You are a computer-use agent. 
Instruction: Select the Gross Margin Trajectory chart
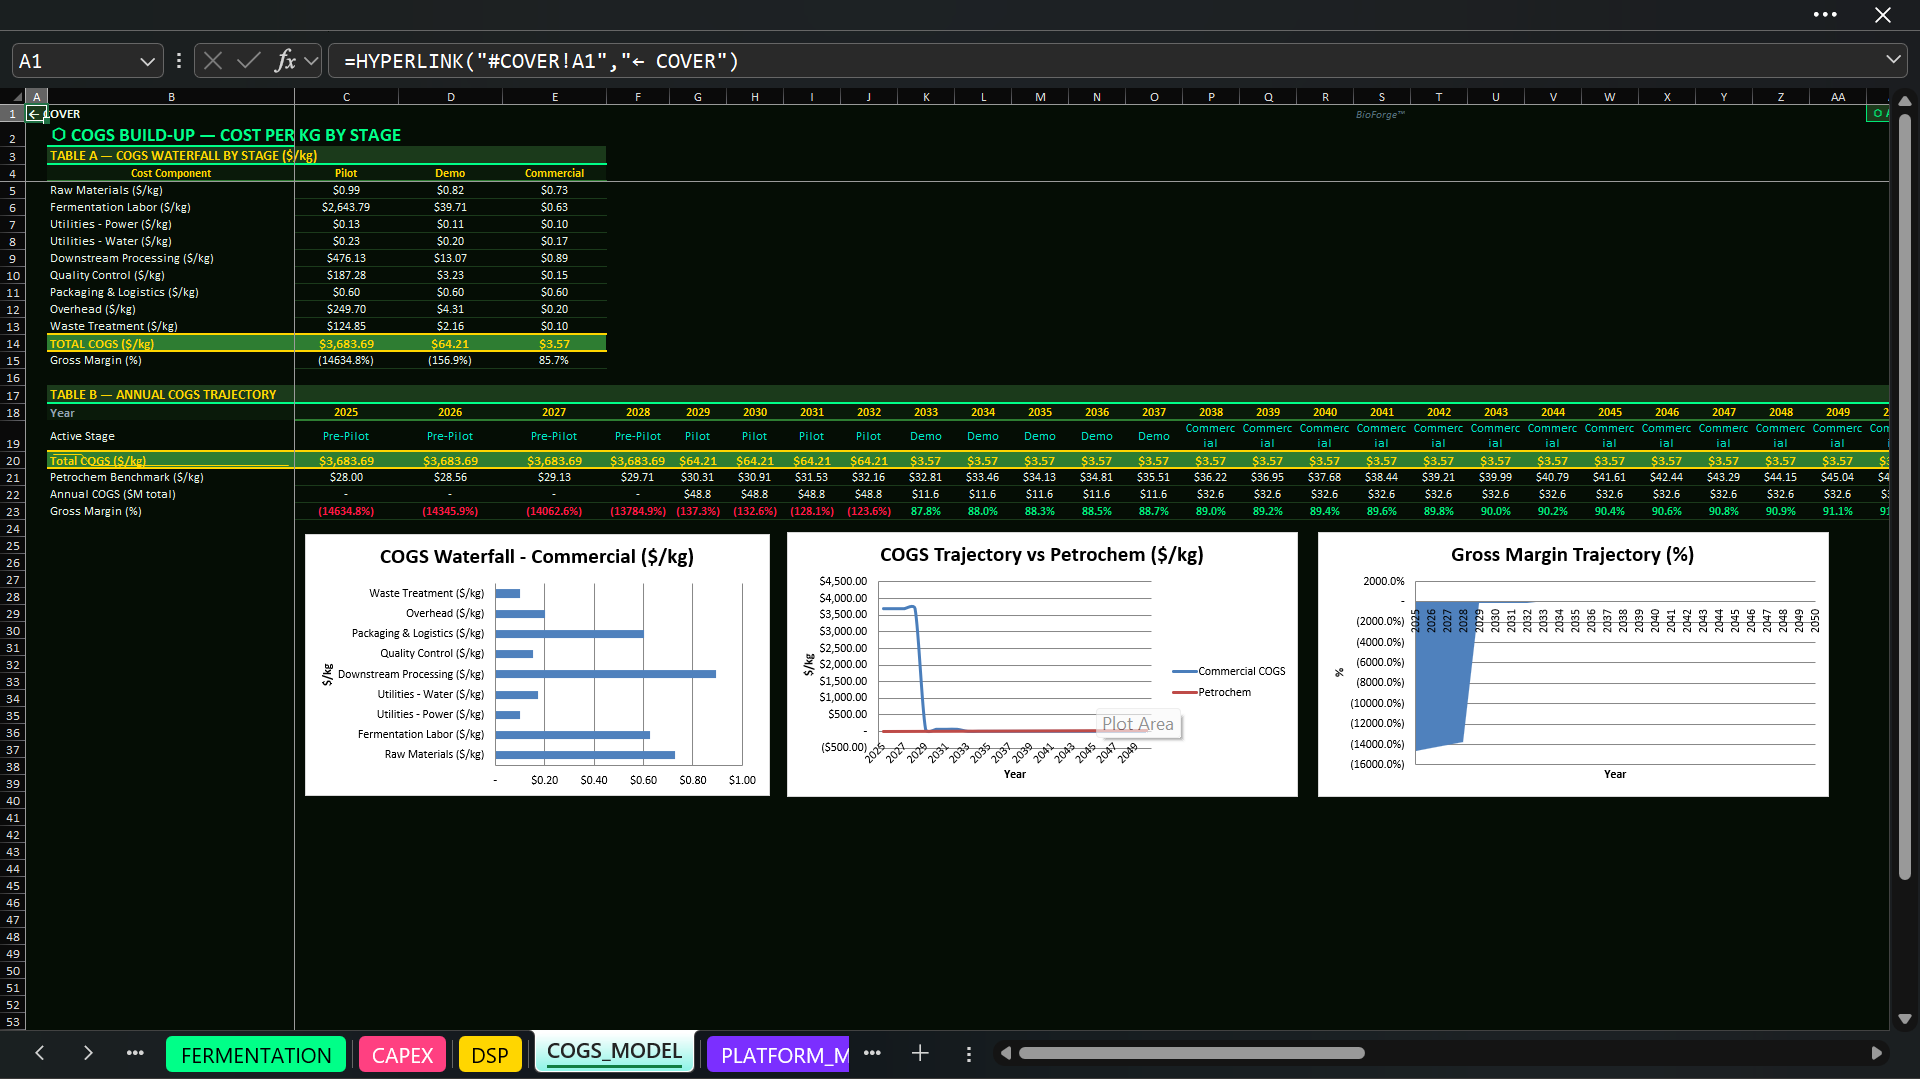(x=1573, y=664)
